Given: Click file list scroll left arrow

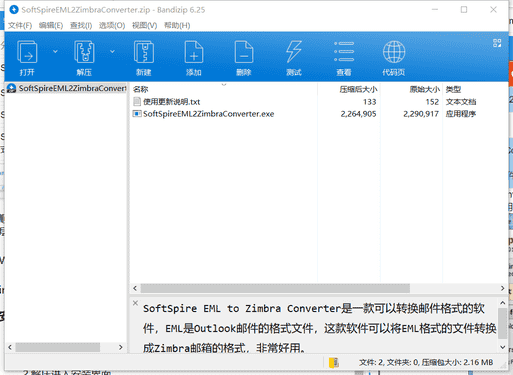Looking at the screenshot, I should pos(135,288).
